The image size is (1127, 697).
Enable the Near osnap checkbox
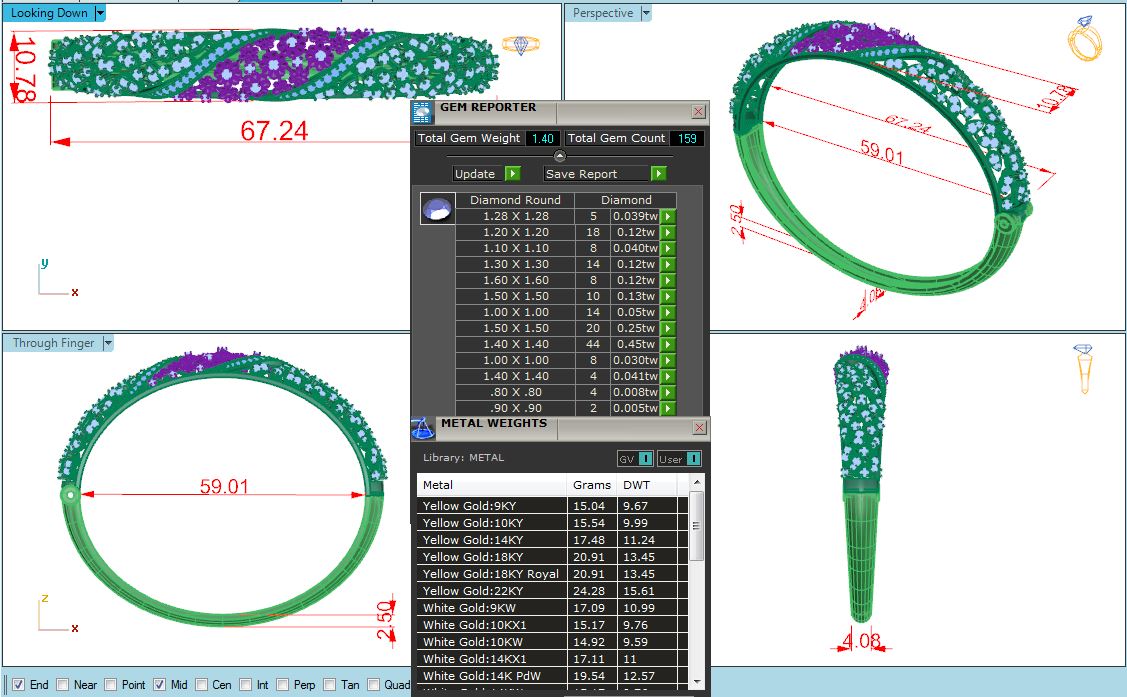click(x=63, y=685)
